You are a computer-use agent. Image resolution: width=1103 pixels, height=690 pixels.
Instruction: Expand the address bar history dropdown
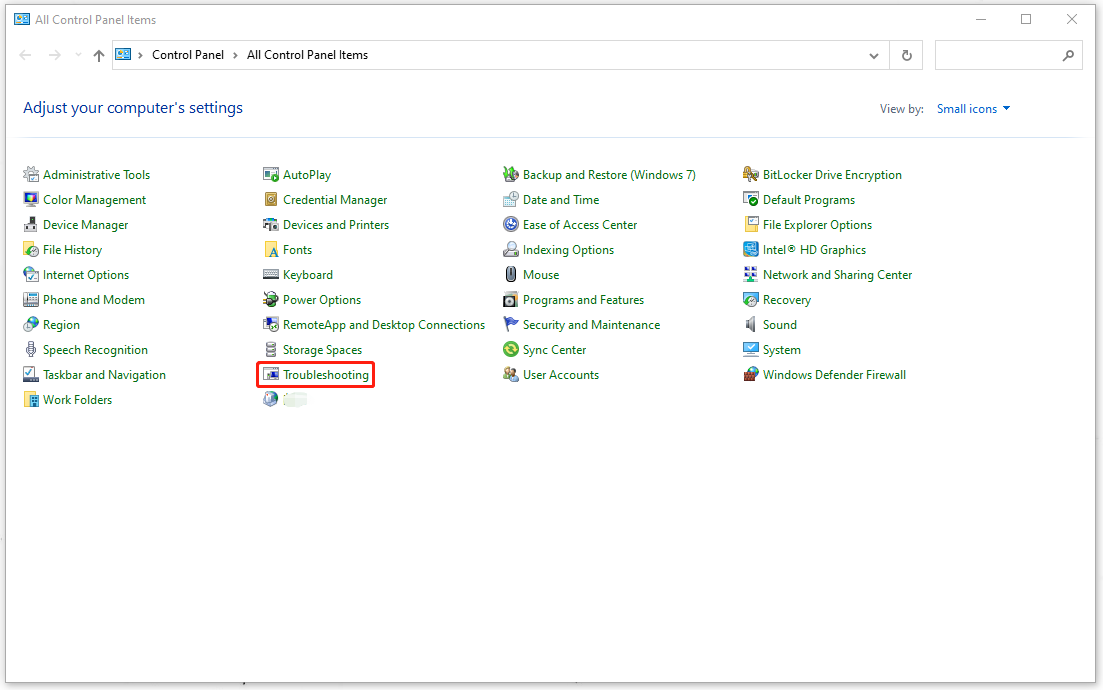coord(872,55)
